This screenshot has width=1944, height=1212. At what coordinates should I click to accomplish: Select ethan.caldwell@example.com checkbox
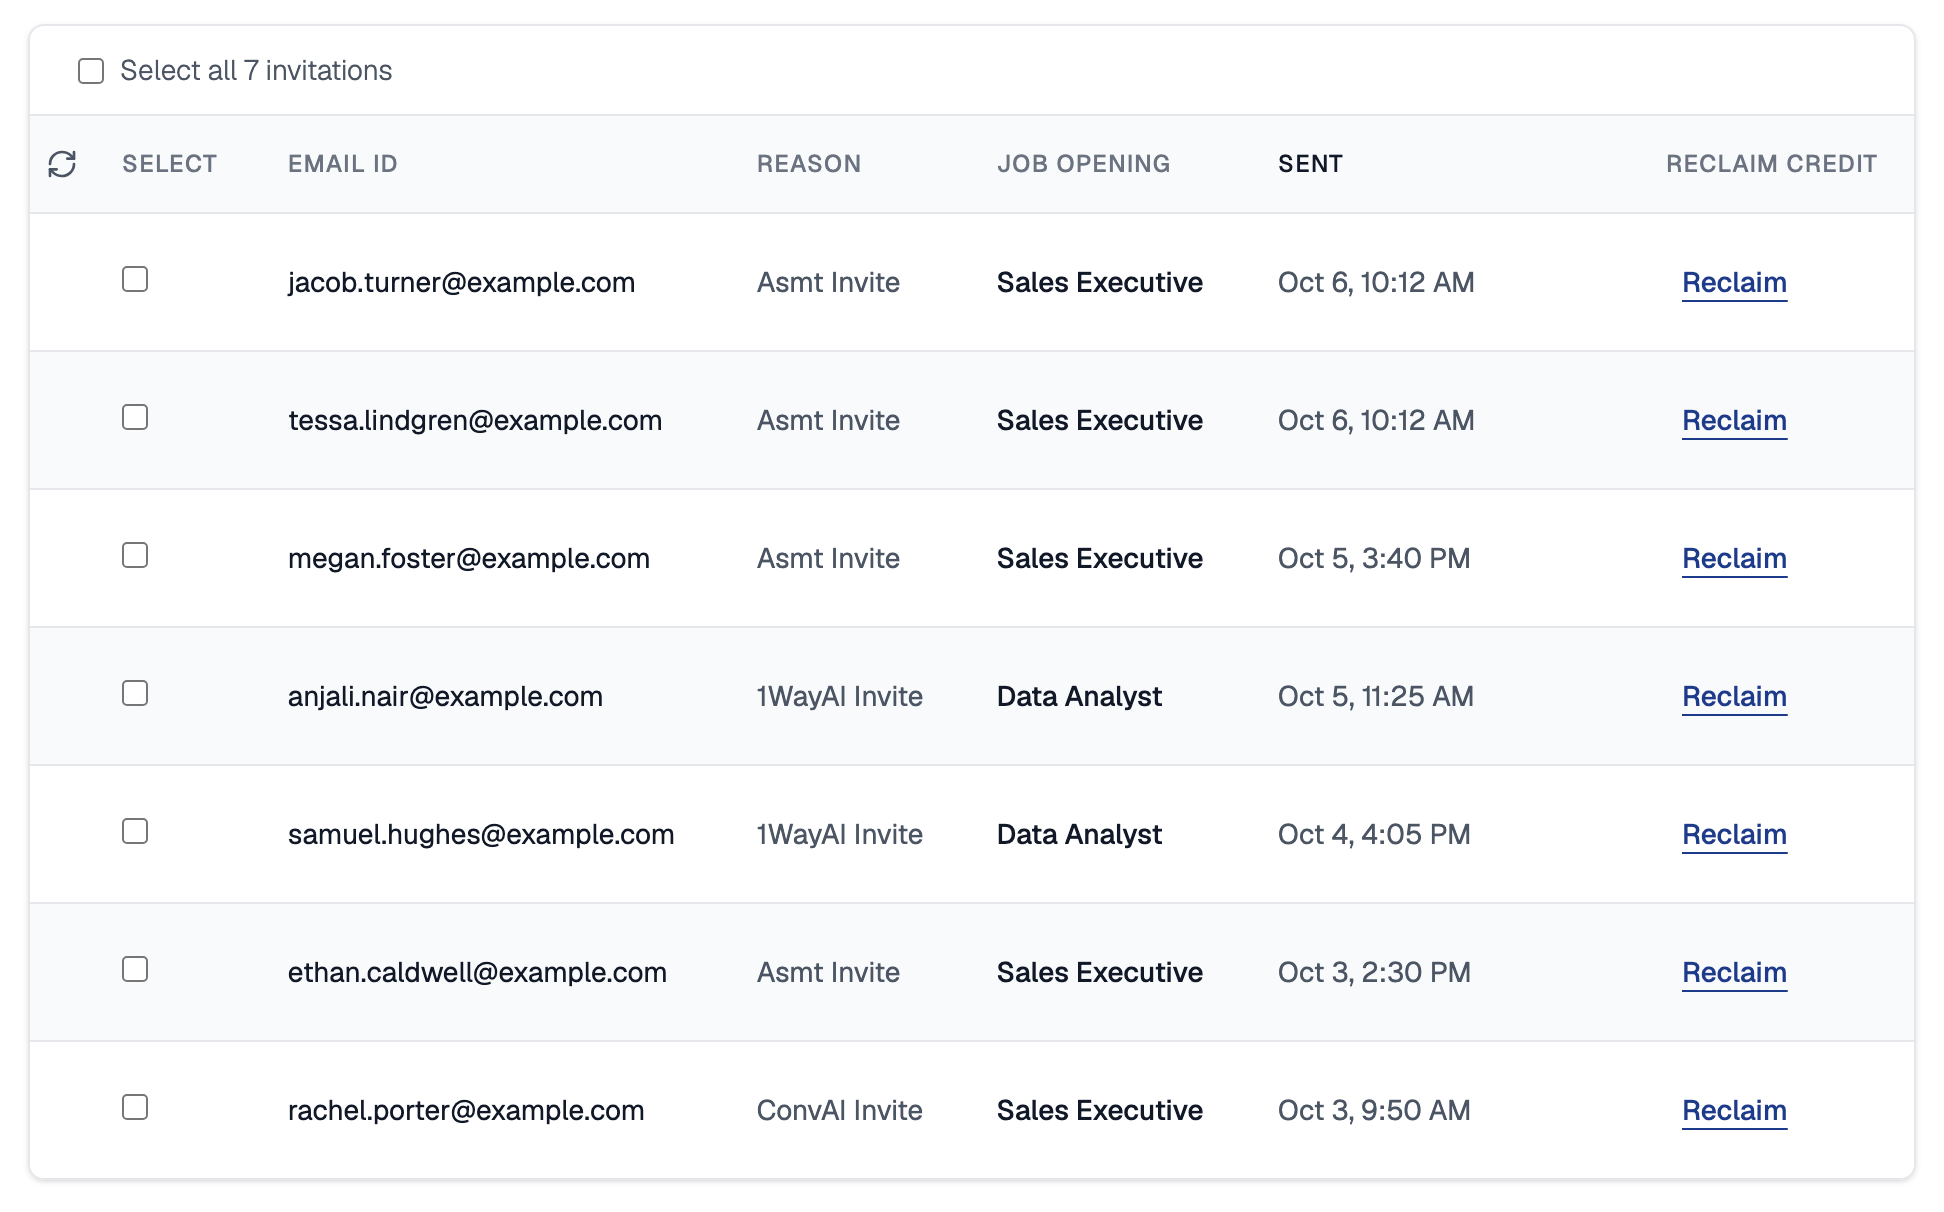point(135,969)
